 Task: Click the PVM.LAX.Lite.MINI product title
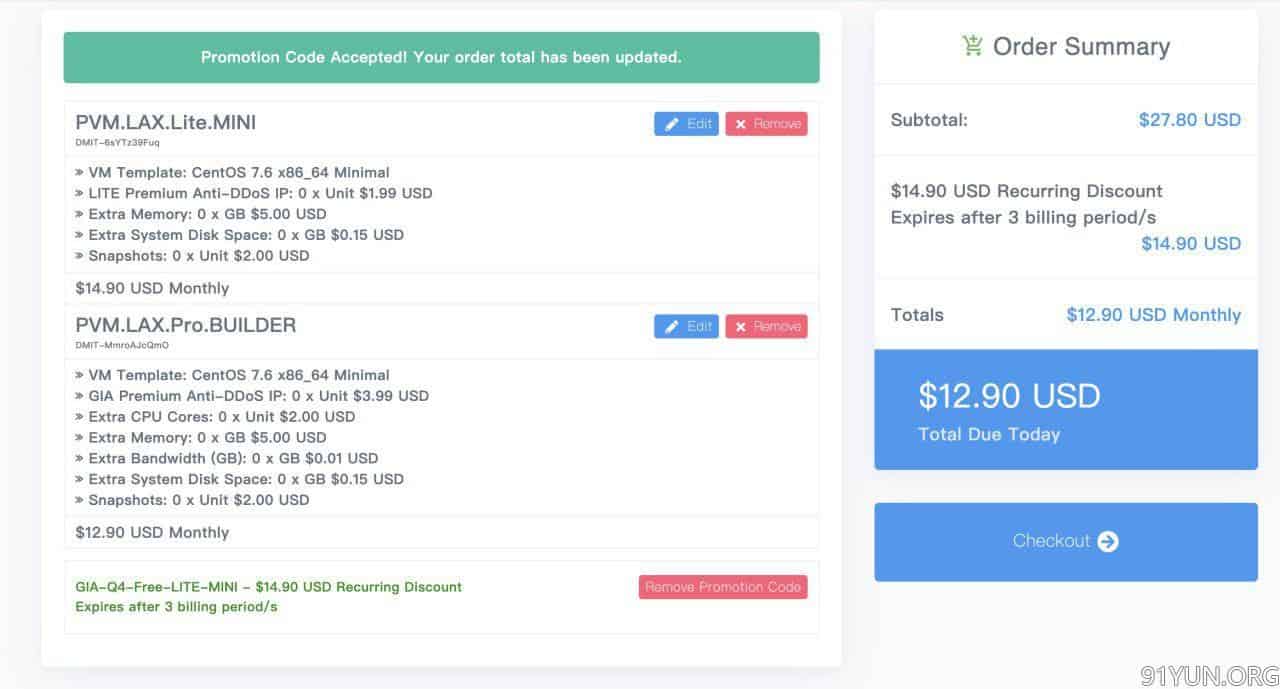click(166, 122)
